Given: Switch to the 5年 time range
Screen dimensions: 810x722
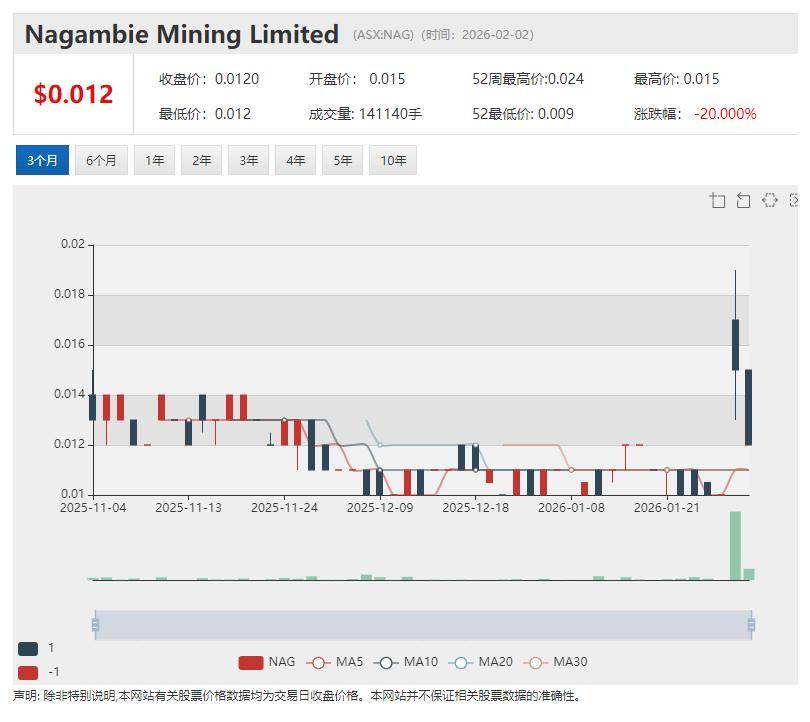Looking at the screenshot, I should 342,160.
